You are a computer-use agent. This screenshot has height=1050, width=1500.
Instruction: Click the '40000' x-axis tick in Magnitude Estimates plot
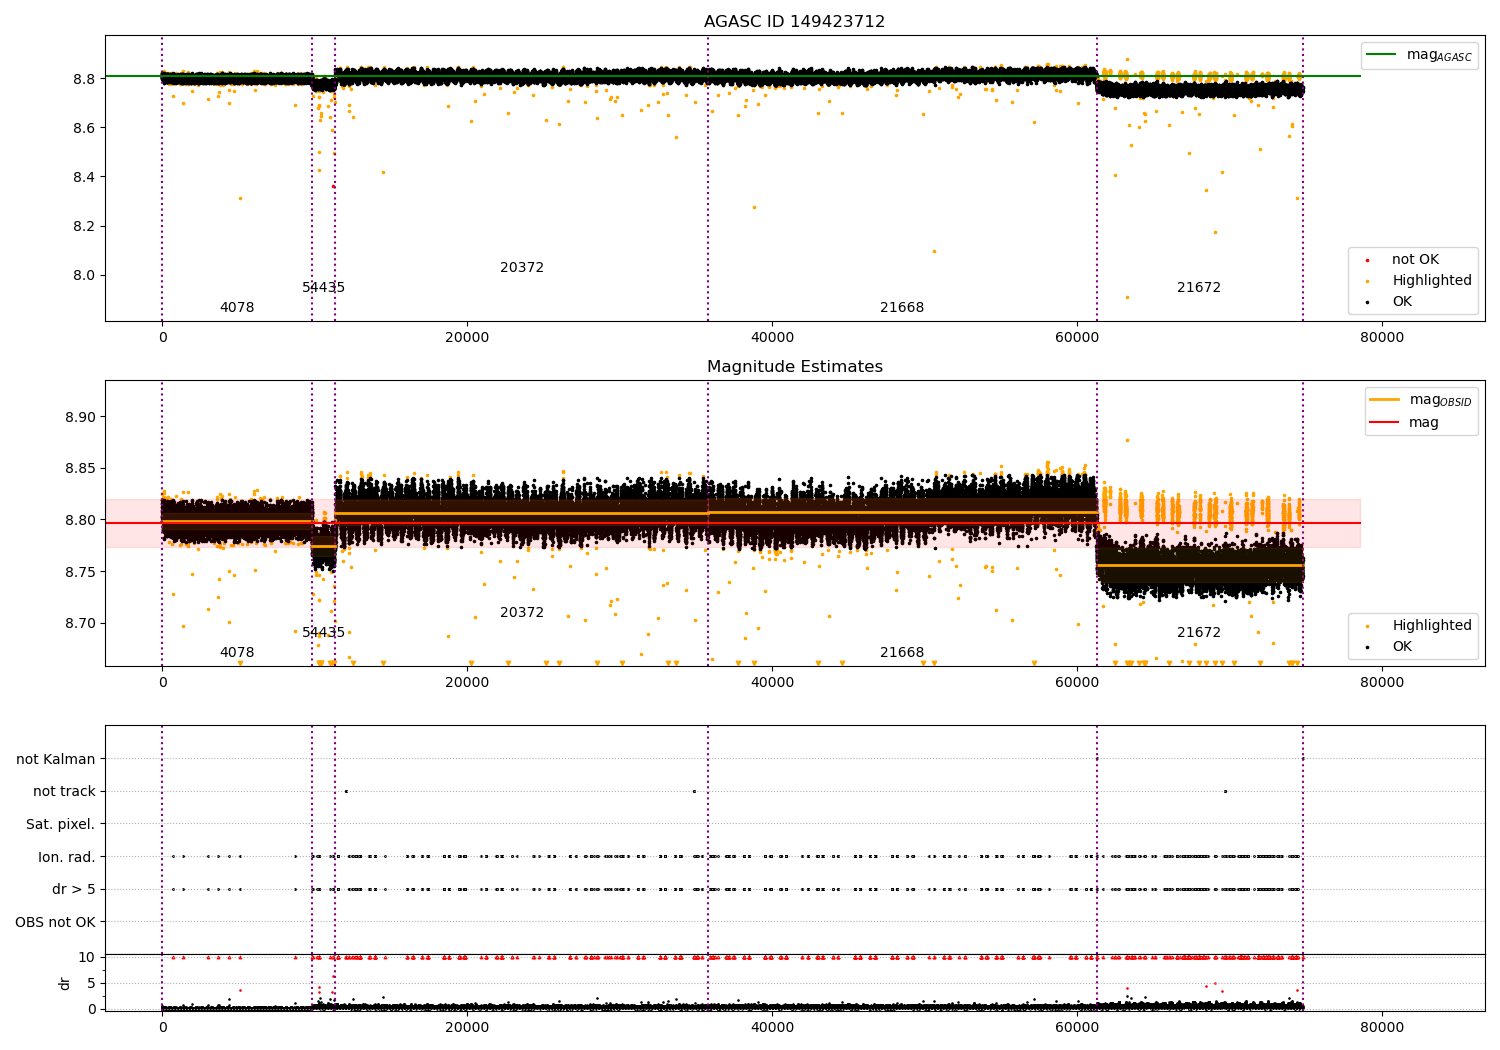[x=772, y=682]
